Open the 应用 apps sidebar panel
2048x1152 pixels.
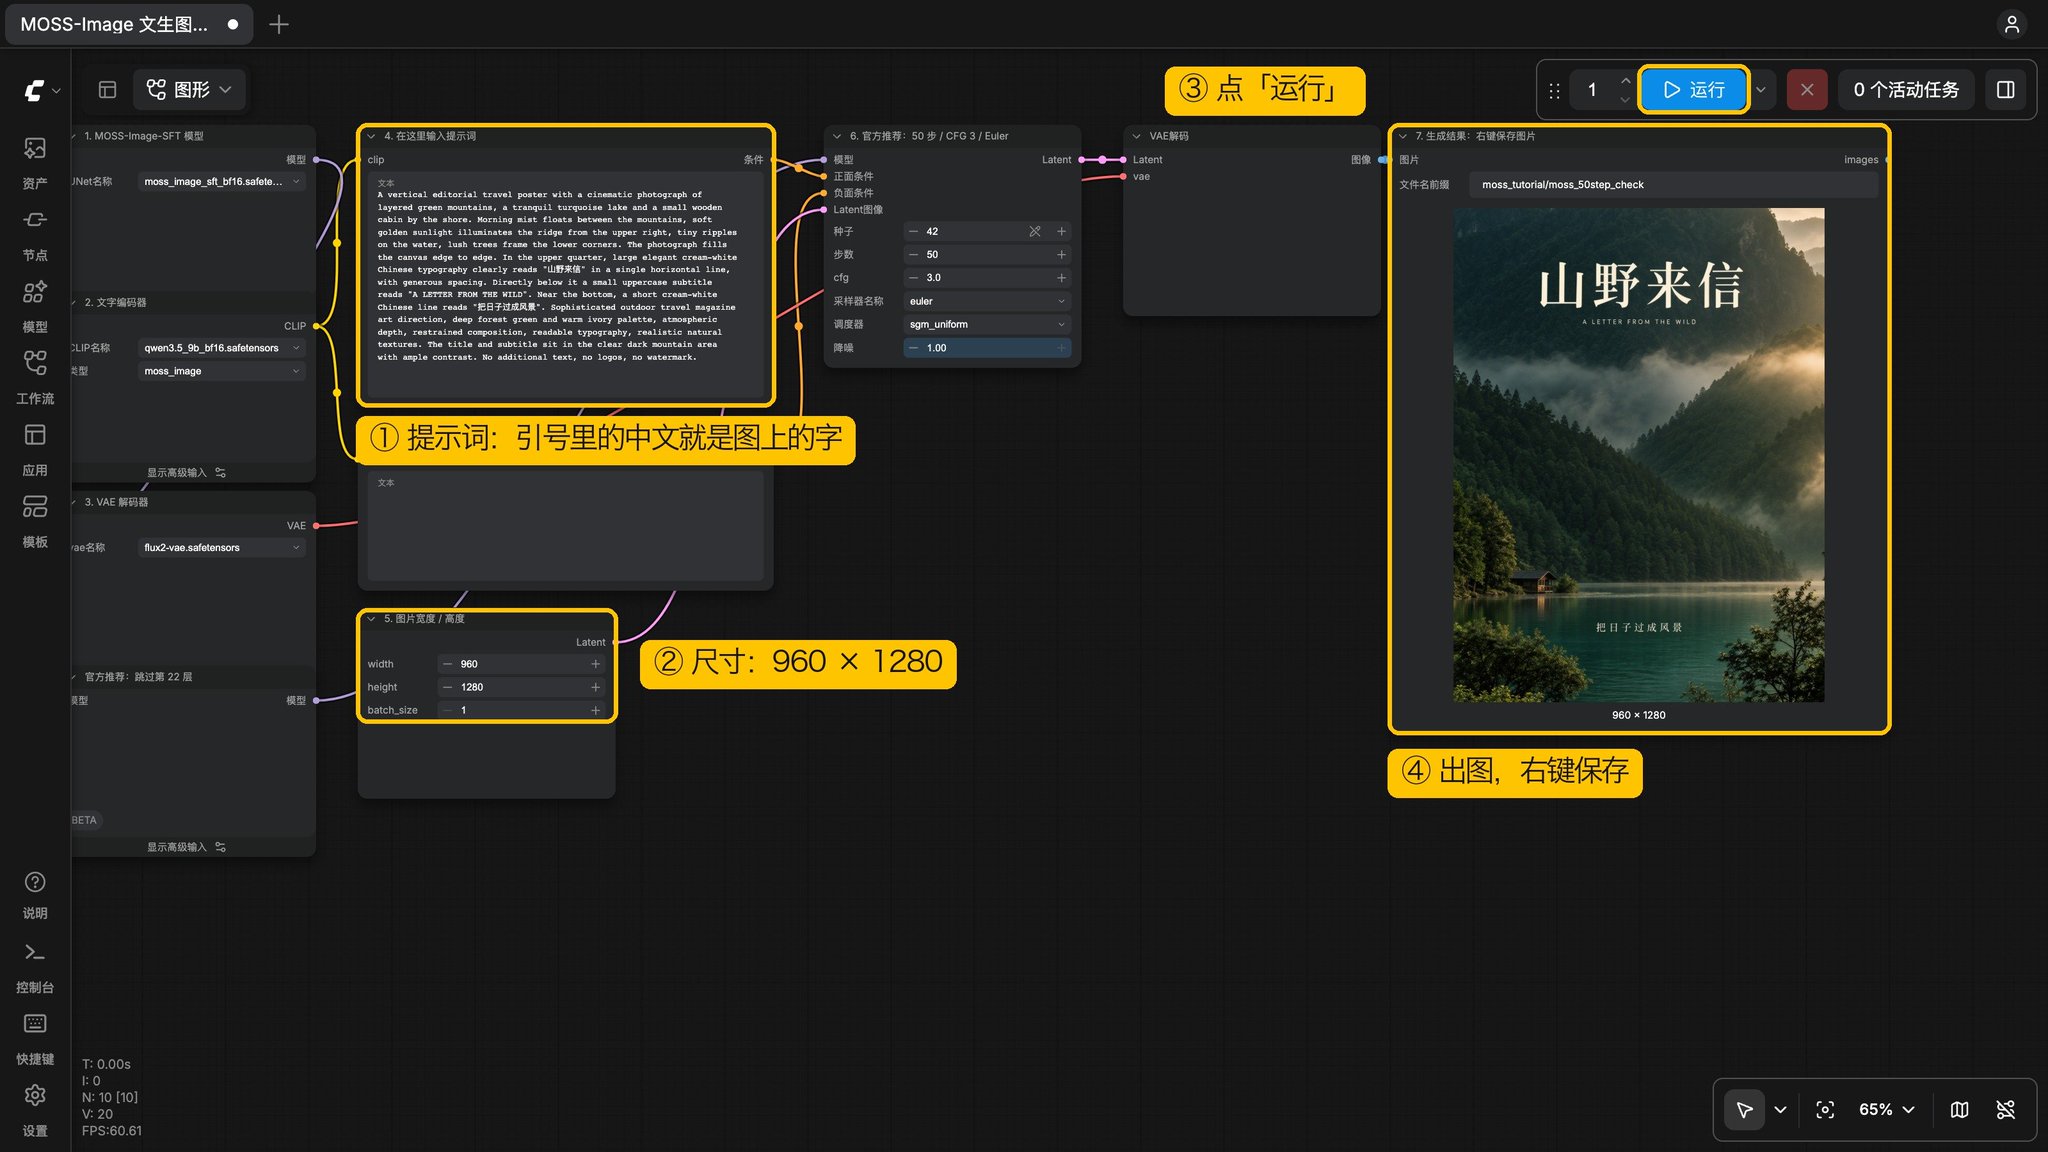pyautogui.click(x=35, y=450)
